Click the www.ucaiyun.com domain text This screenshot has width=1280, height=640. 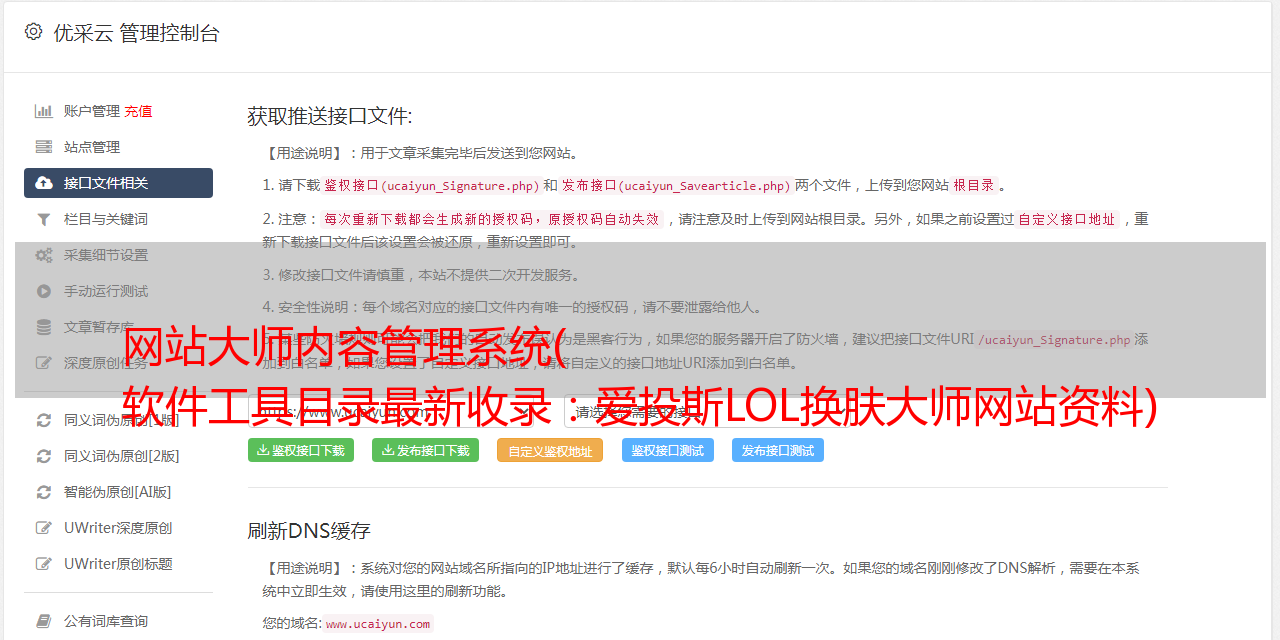(x=378, y=623)
